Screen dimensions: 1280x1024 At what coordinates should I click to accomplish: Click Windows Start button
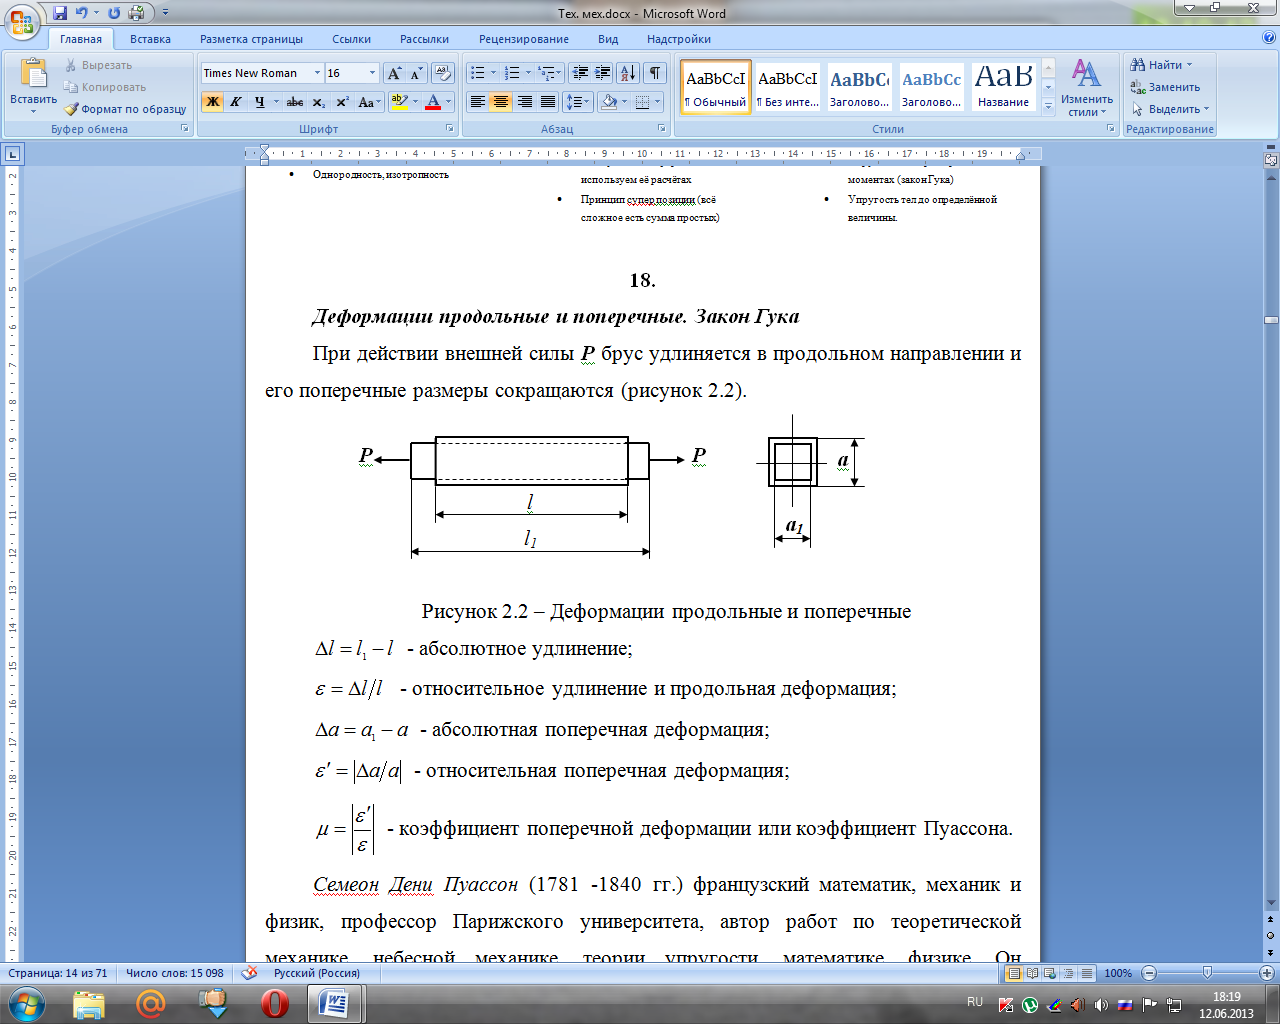(x=26, y=1003)
